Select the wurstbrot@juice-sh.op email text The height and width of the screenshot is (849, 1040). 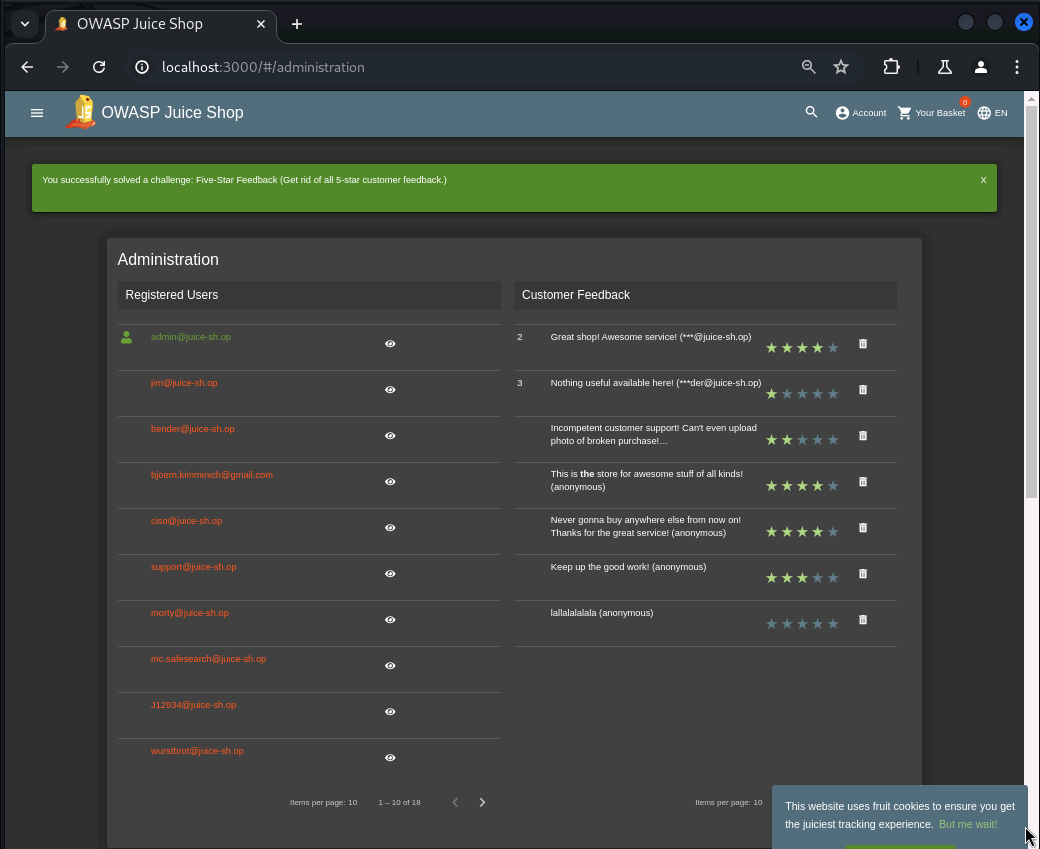(x=197, y=751)
